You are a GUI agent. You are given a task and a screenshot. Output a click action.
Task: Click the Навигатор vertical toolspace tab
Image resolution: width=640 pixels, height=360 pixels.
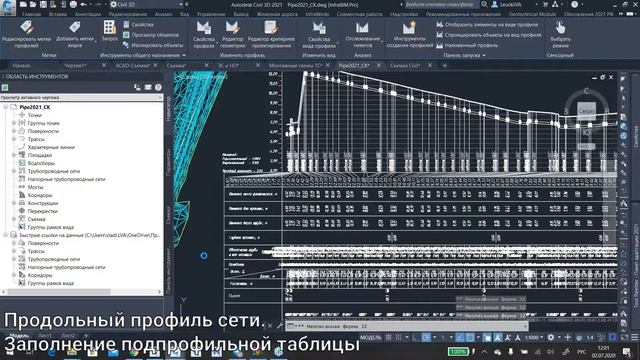click(169, 108)
